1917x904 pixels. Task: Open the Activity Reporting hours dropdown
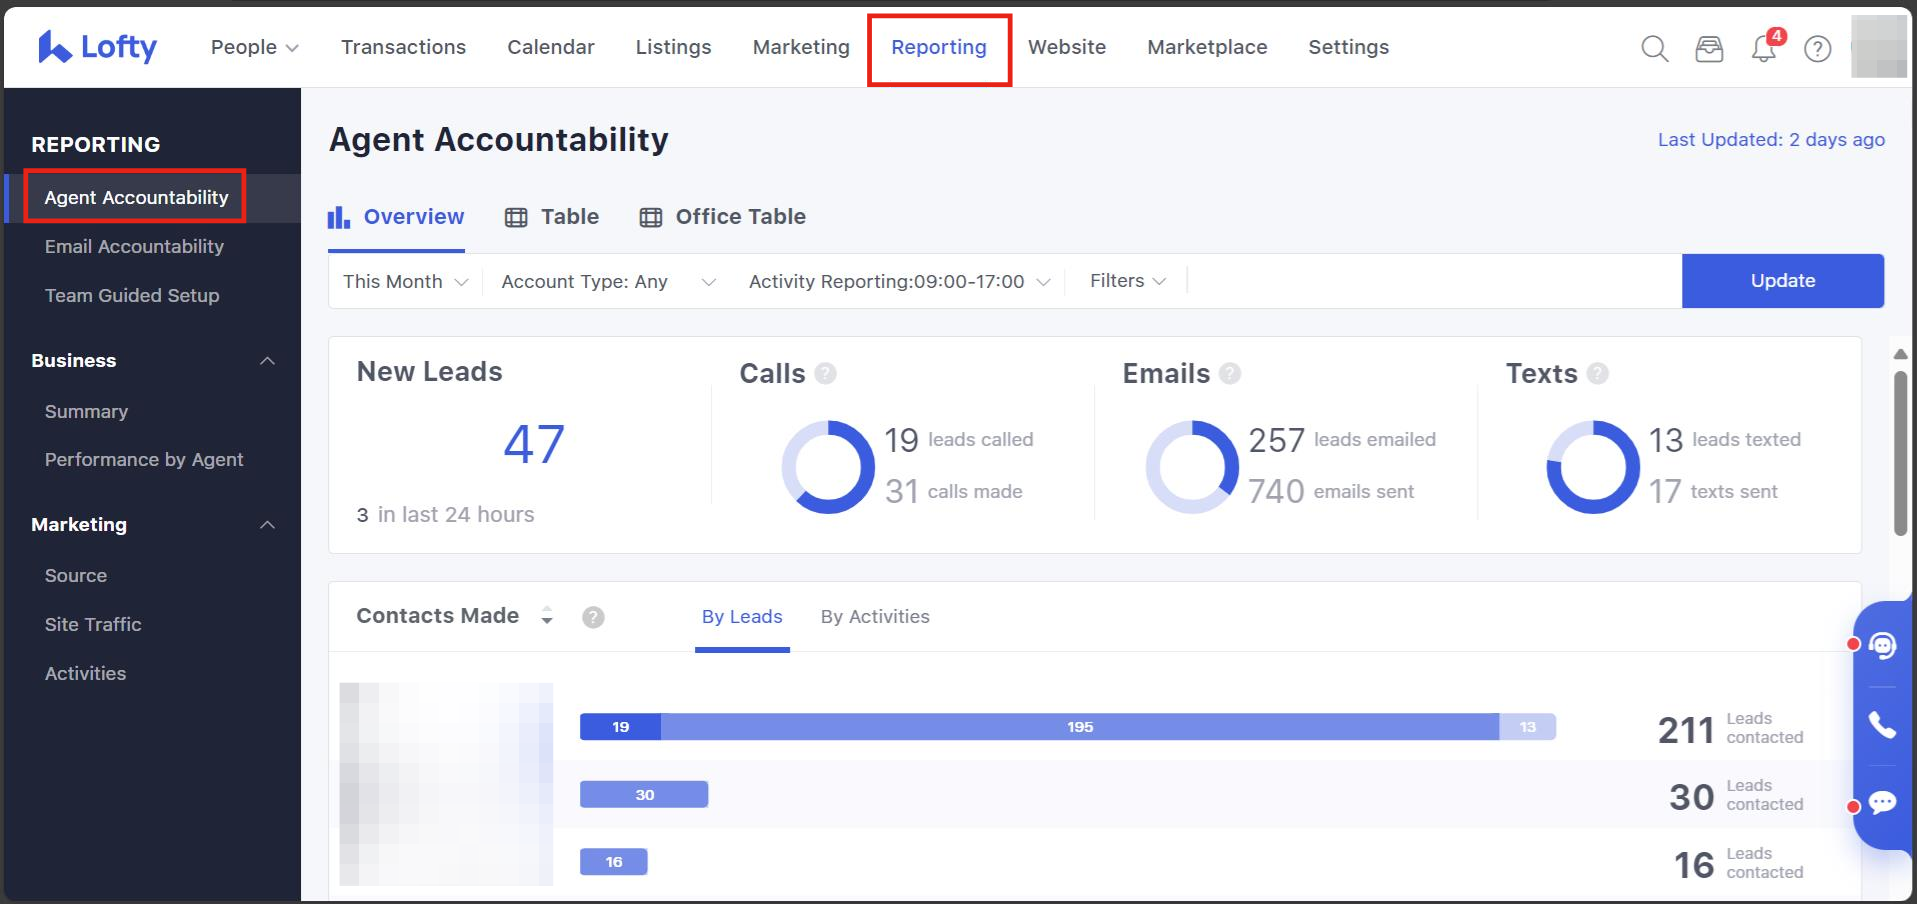899,281
